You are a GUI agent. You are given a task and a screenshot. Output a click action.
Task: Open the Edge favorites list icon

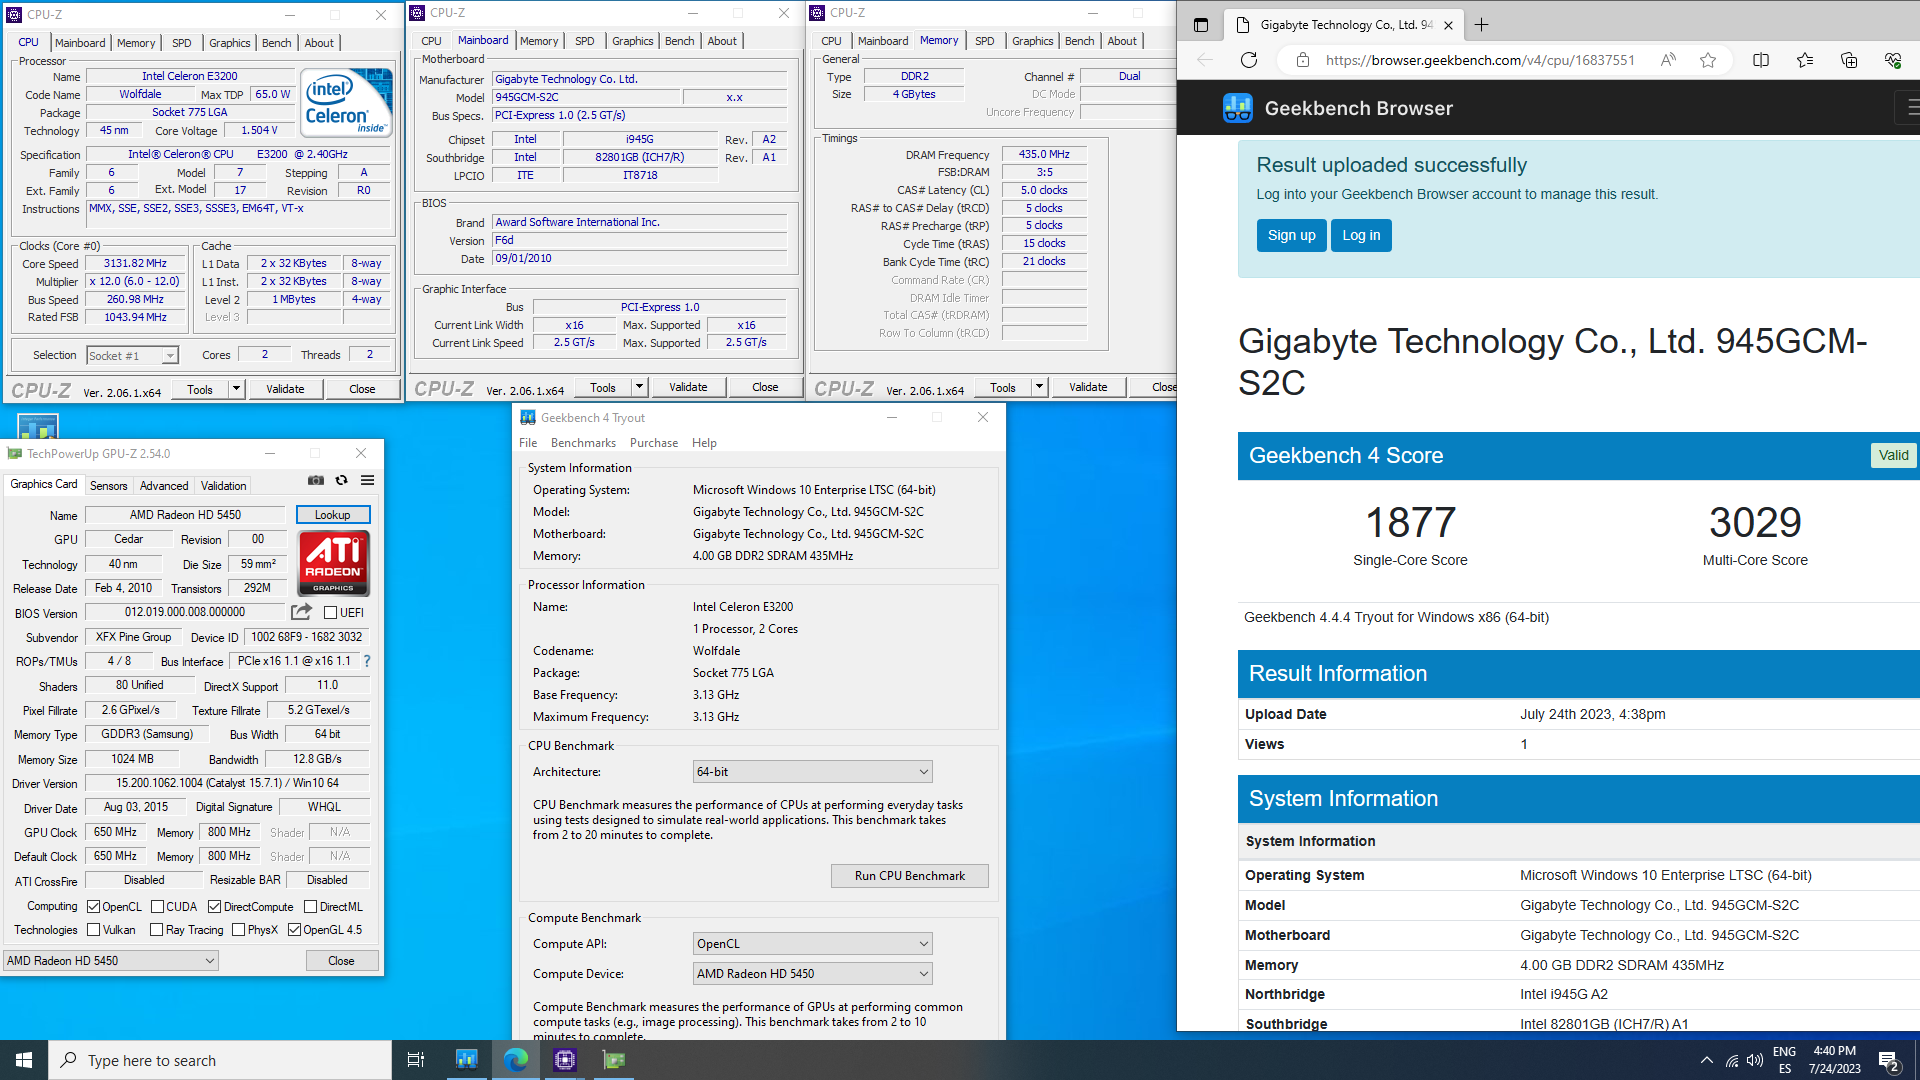click(1805, 60)
